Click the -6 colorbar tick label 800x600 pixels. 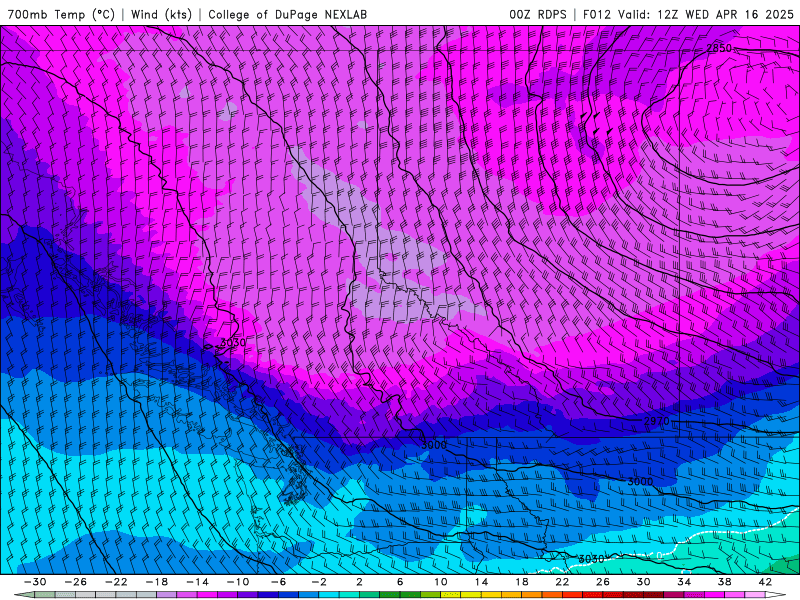click(x=278, y=582)
